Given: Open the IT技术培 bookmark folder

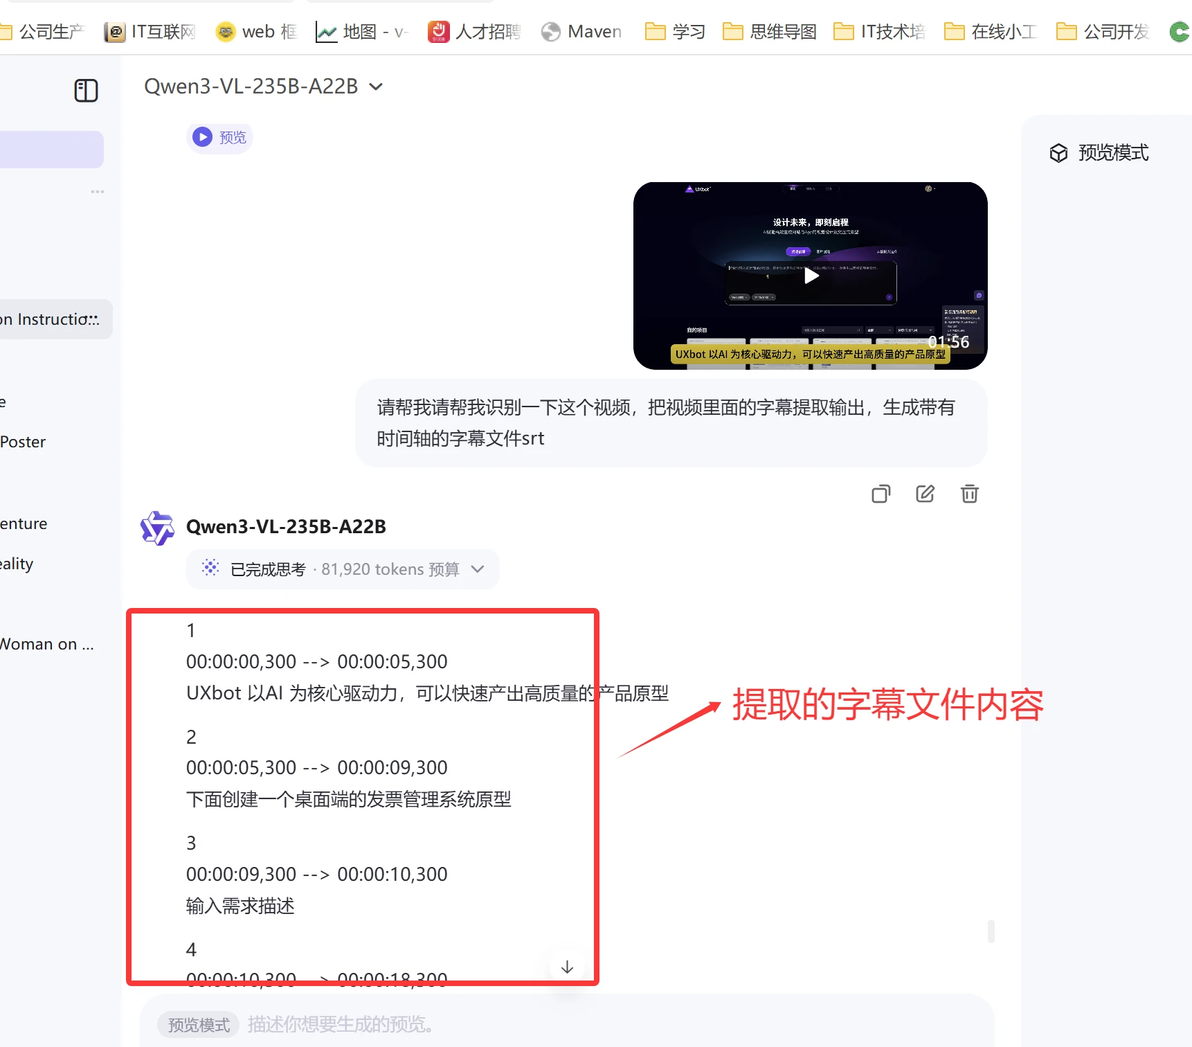Looking at the screenshot, I should coord(879,32).
